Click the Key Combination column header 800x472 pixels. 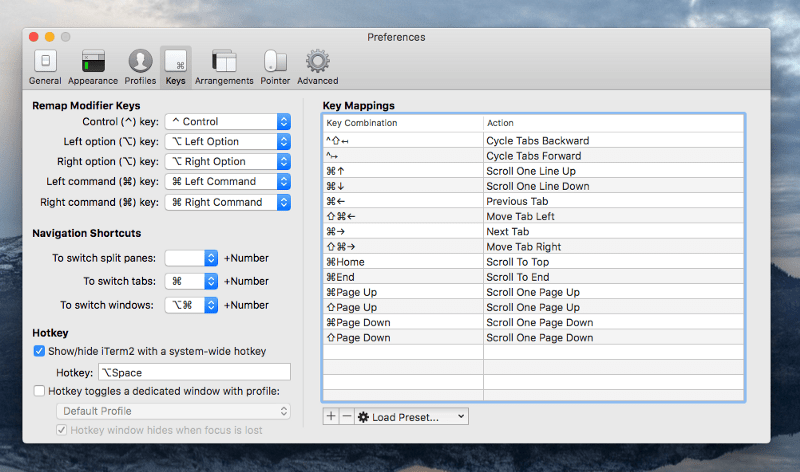pos(403,123)
